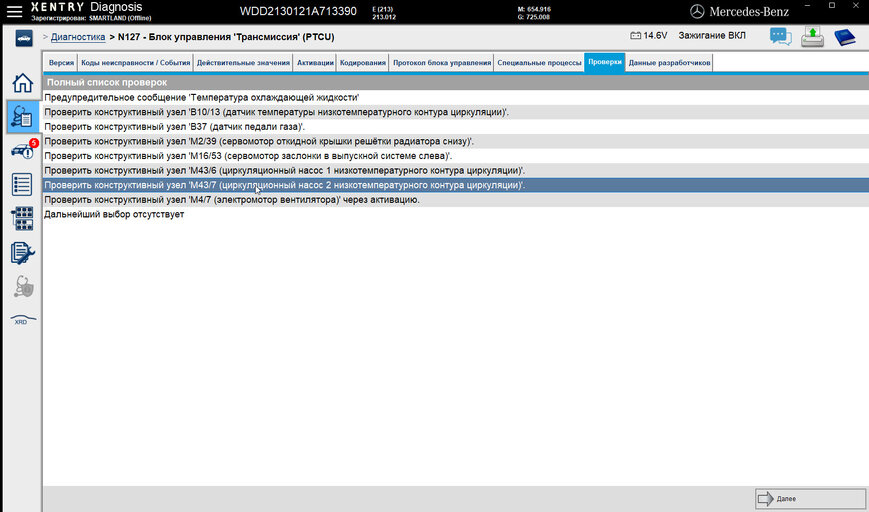
Task: Click the 'E (213)' model label
Action: pyautogui.click(x=383, y=9)
